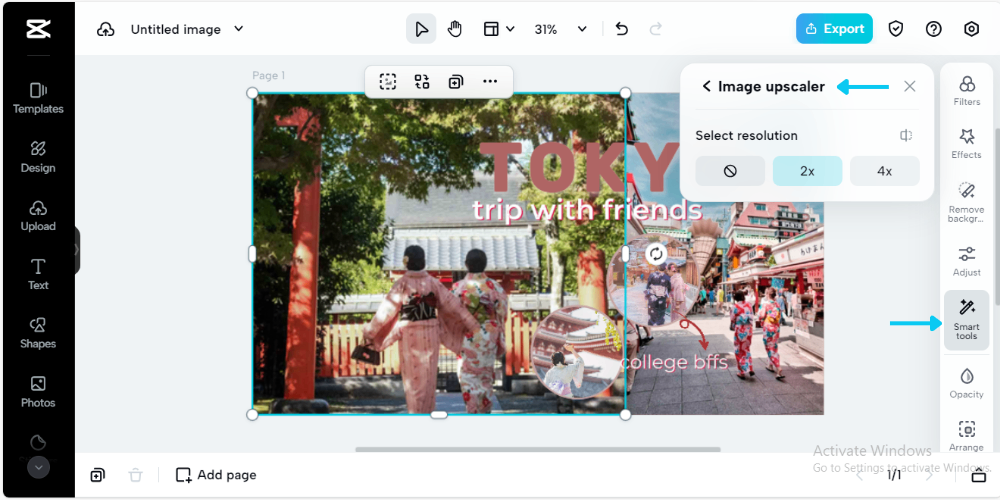Open the Filters tool
Viewport: 1000px width, 500px height.
(x=967, y=90)
